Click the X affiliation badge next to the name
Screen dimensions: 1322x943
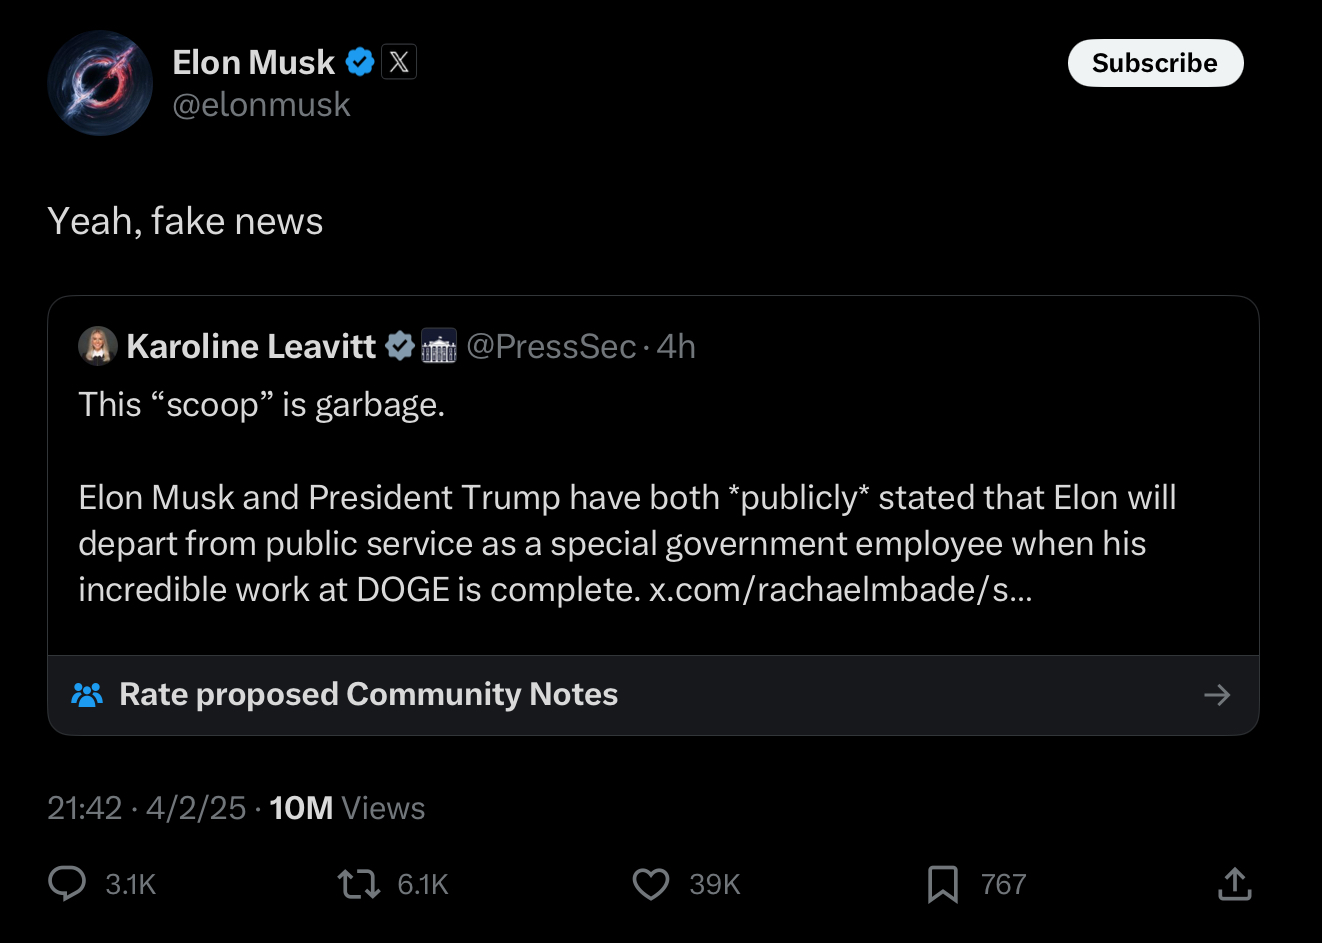tap(399, 62)
